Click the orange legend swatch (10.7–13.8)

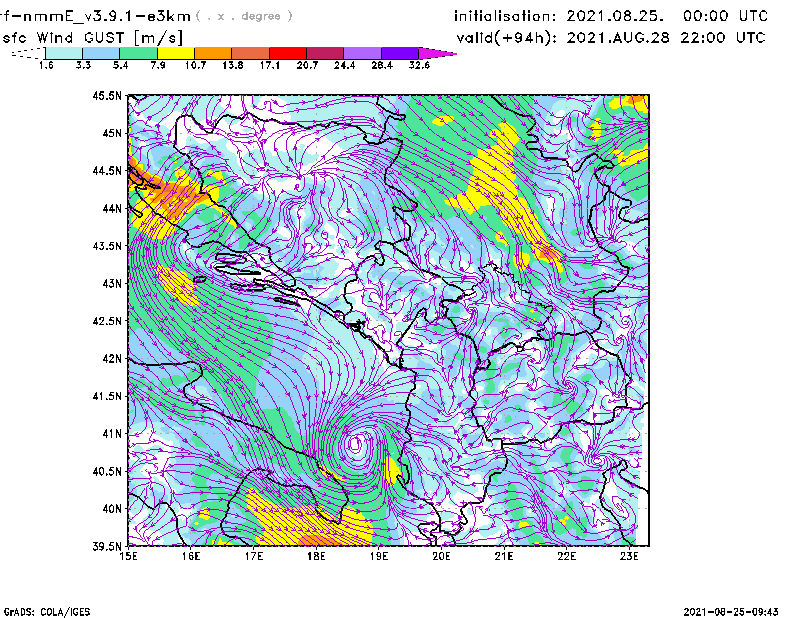[x=213, y=53]
